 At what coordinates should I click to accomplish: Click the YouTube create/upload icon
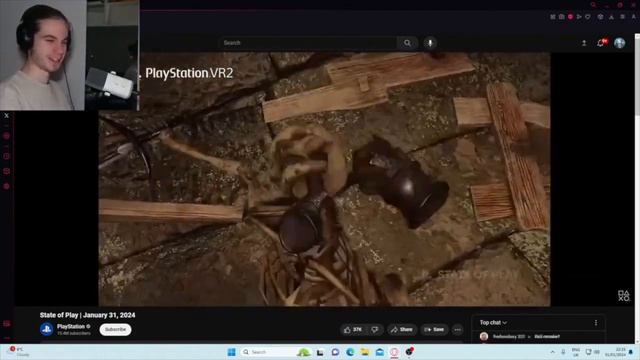pos(584,43)
